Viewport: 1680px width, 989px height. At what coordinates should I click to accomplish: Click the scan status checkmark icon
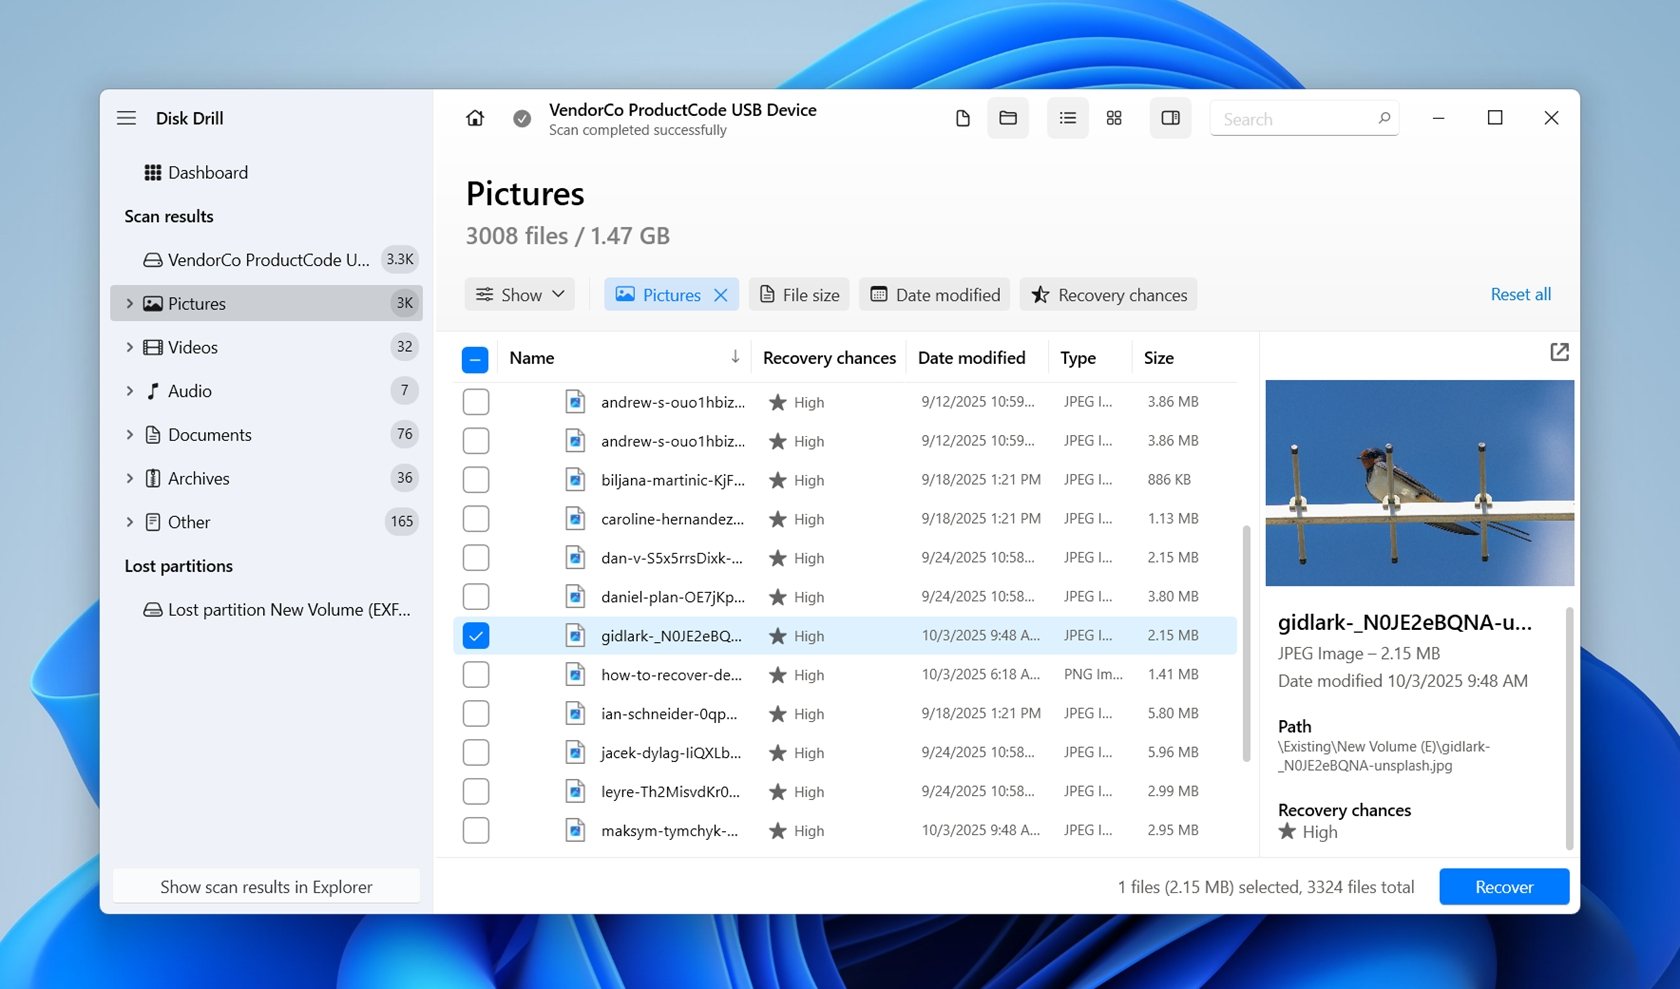tap(521, 118)
